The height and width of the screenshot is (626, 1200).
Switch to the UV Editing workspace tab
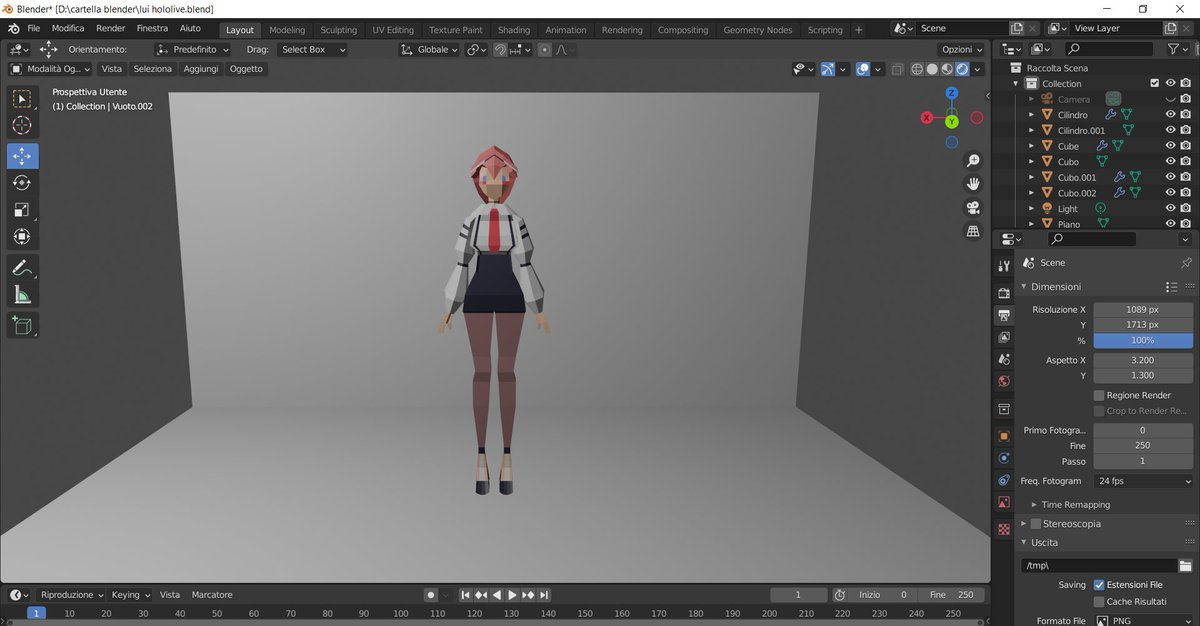click(393, 30)
